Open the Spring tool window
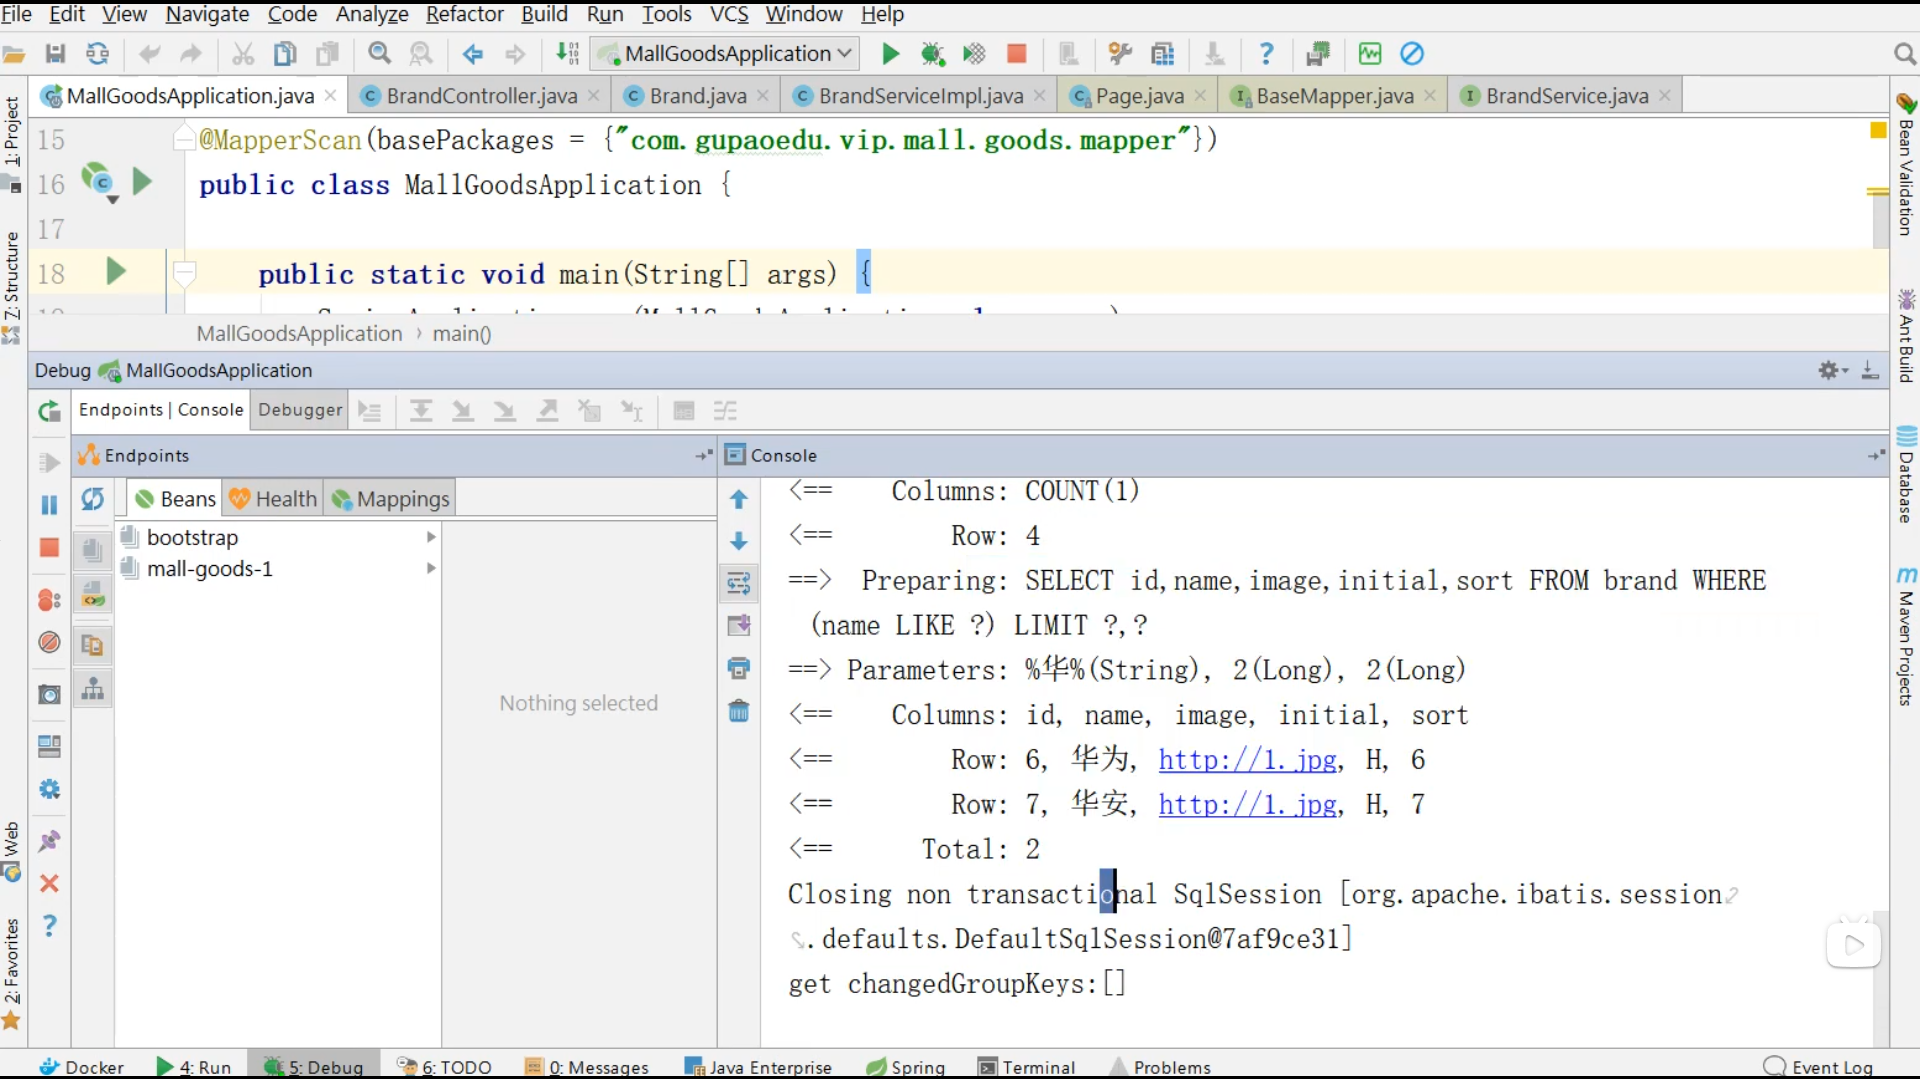Screen dimensions: 1920x1079 pyautogui.click(x=906, y=1067)
